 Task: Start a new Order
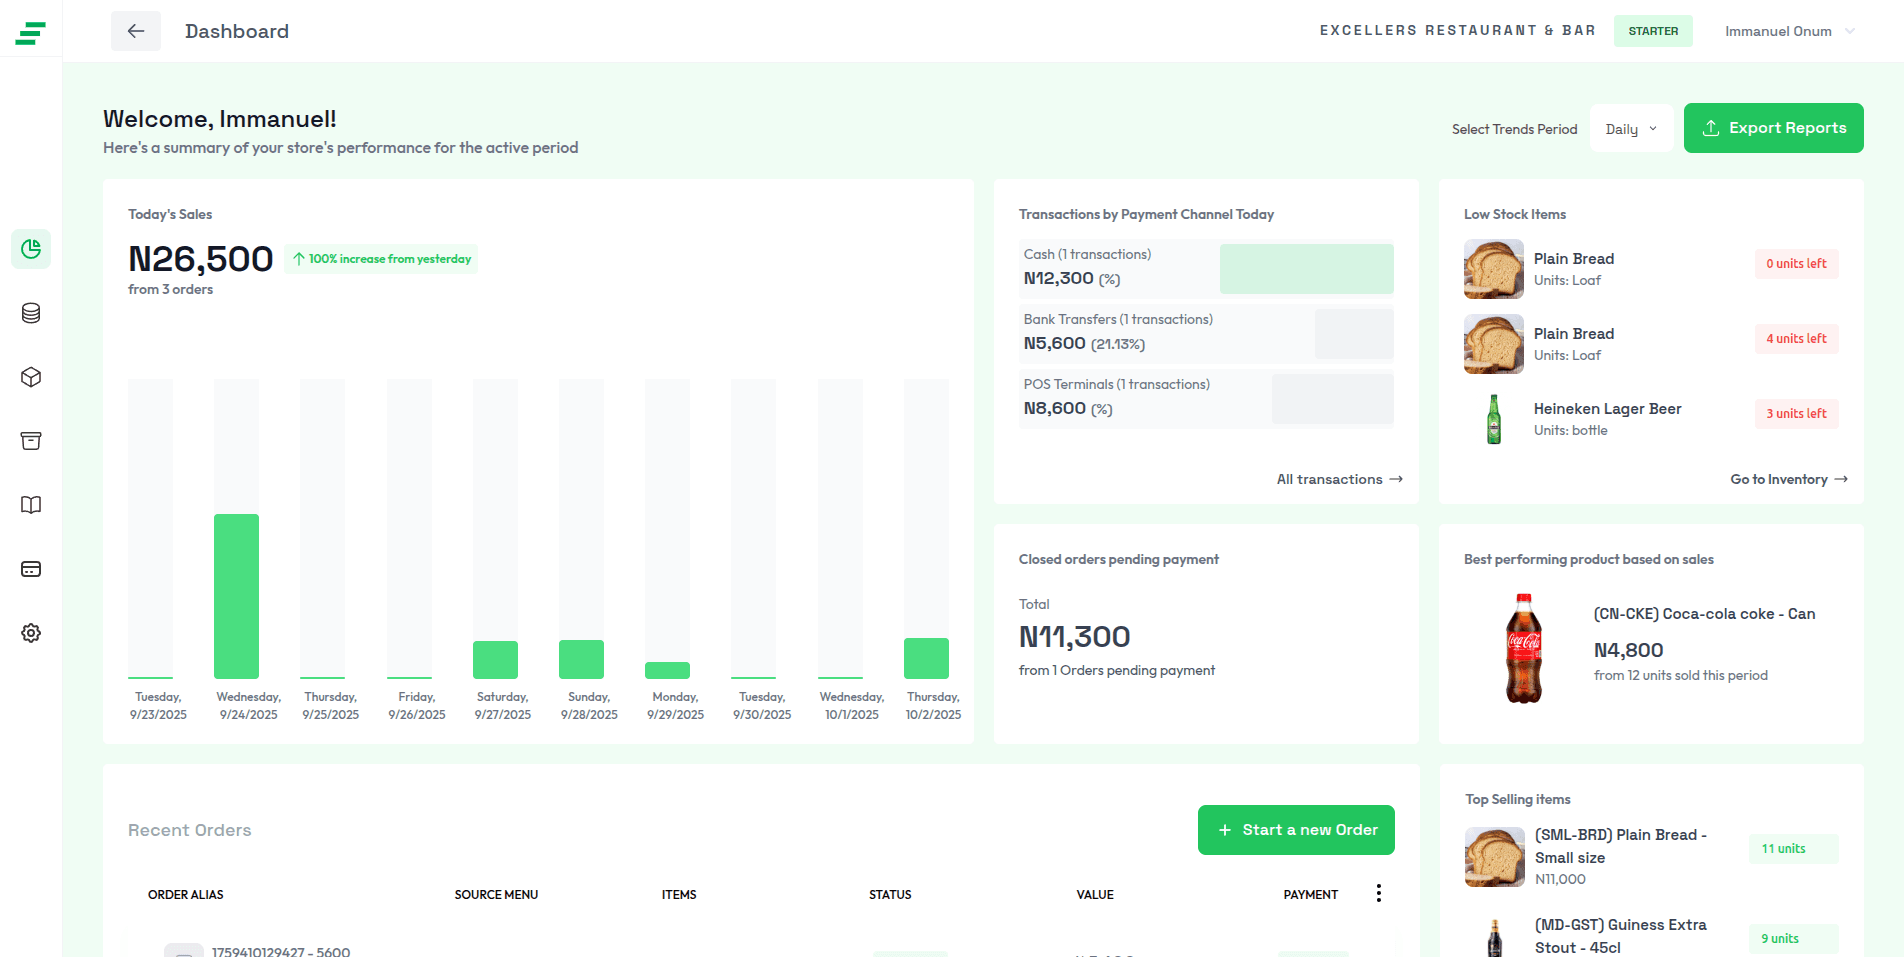1296,830
